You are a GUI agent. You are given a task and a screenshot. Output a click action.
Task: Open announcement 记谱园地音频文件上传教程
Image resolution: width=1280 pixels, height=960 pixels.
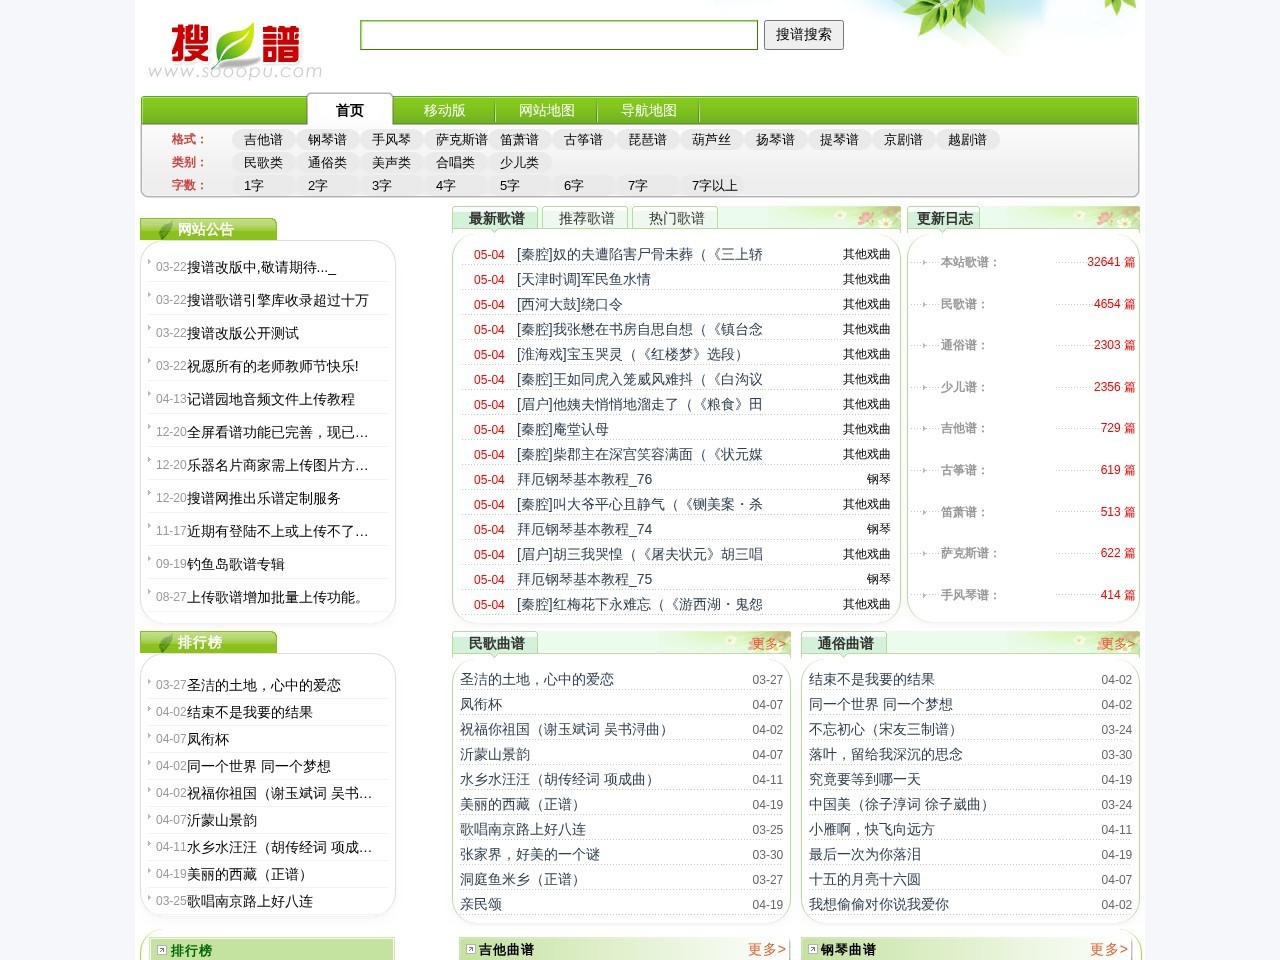click(x=271, y=399)
